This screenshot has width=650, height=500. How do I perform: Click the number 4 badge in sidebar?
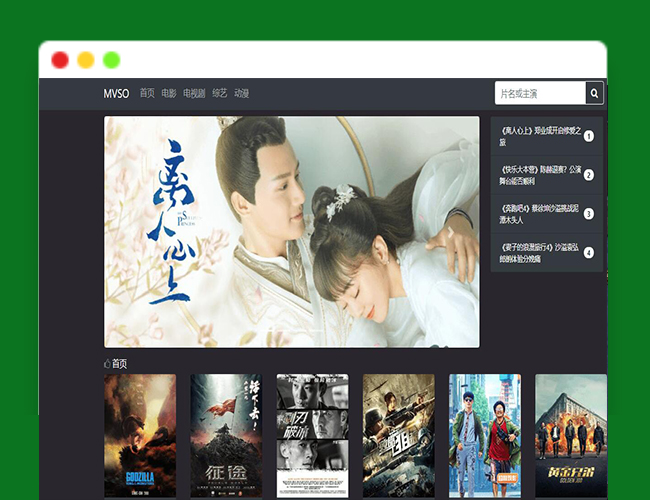[589, 252]
